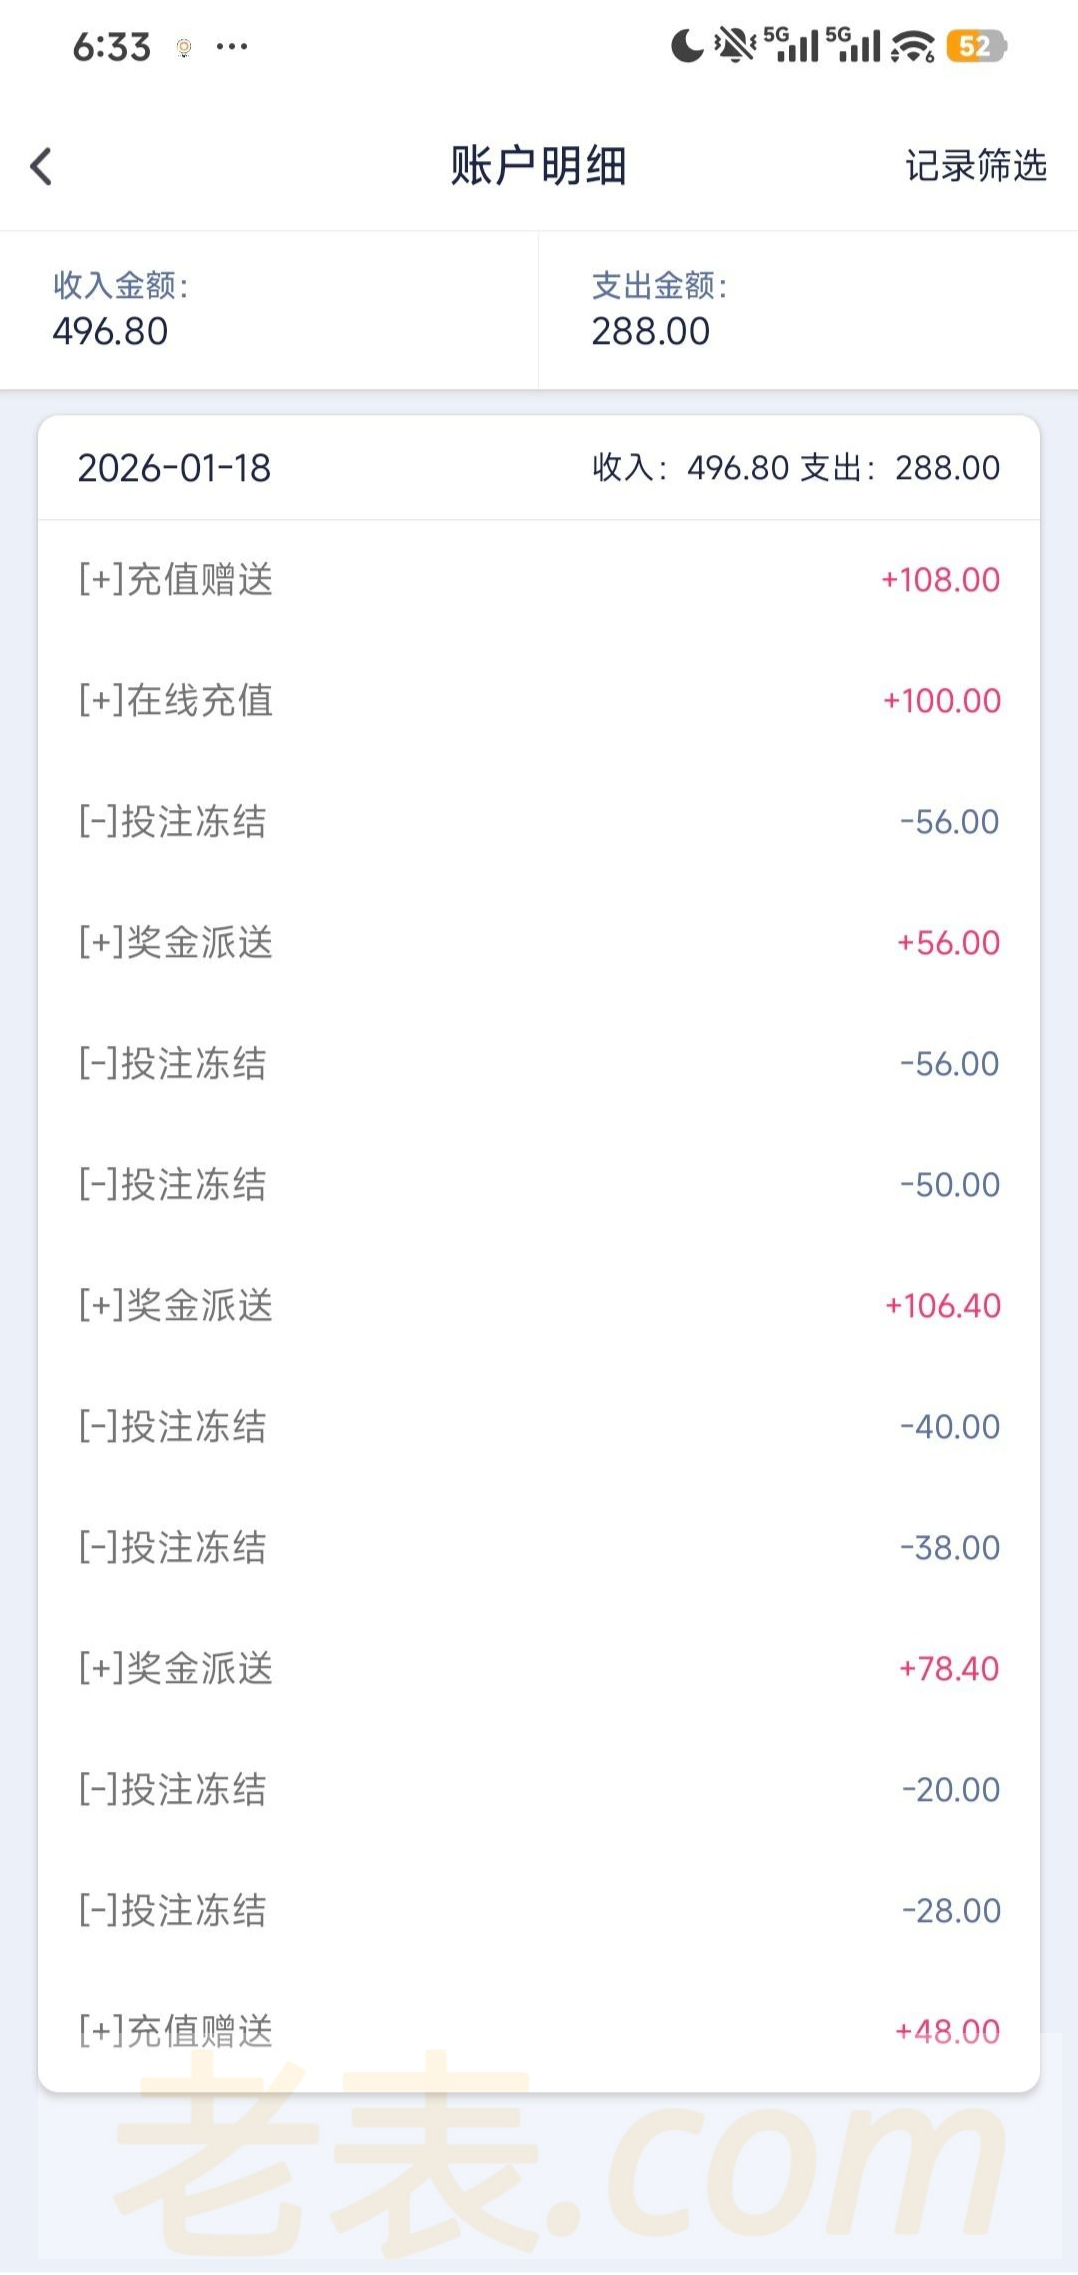Image resolution: width=1078 pixels, height=2275 pixels.
Task: Open the 投注冻结 -20.00 entry
Action: pyautogui.click(x=538, y=1790)
